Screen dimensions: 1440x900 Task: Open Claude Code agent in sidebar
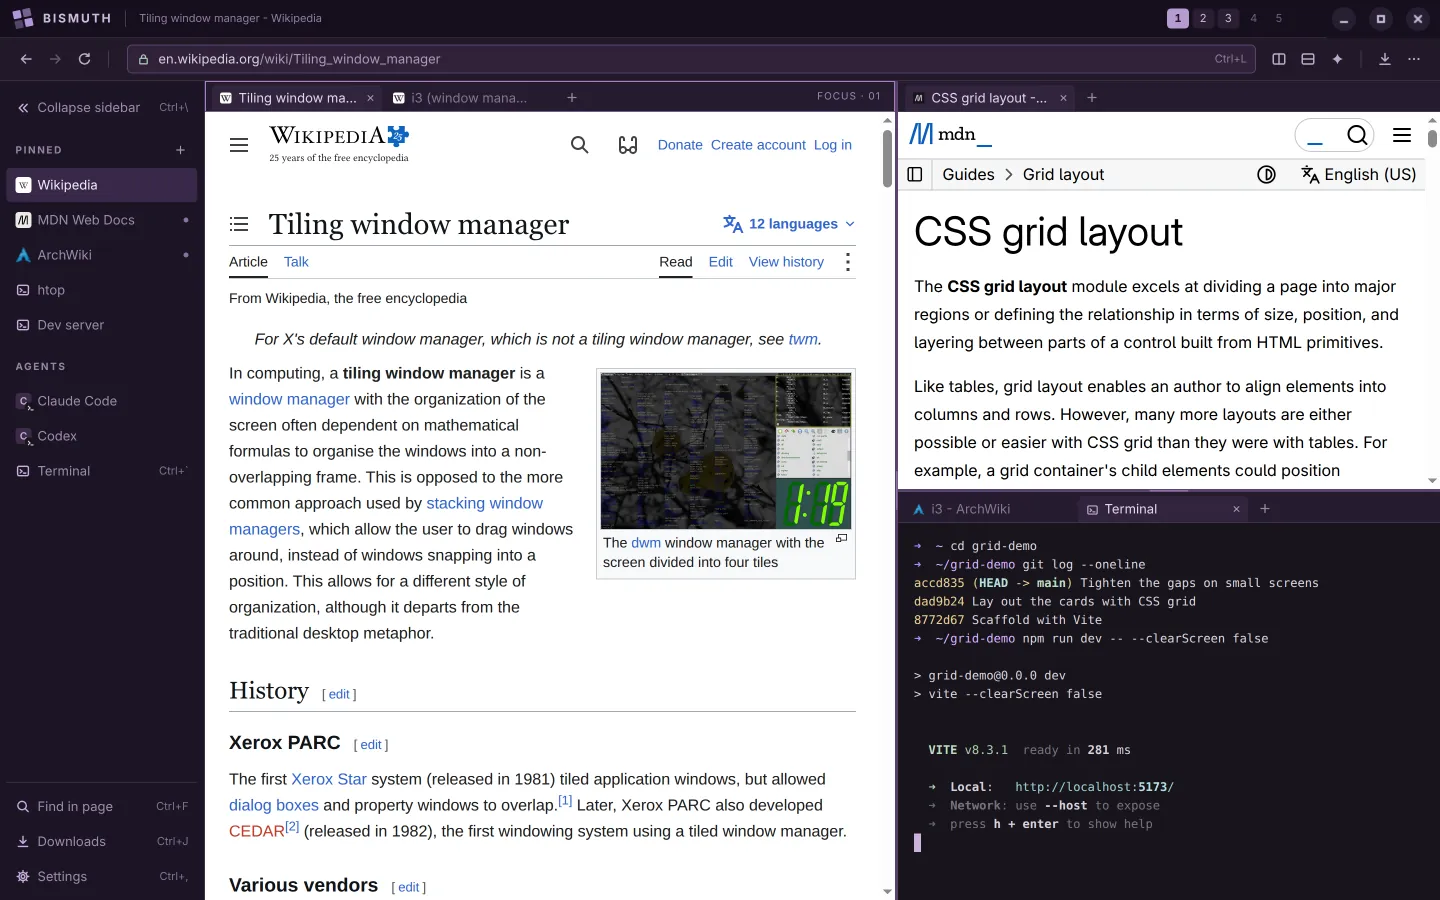tap(102, 401)
